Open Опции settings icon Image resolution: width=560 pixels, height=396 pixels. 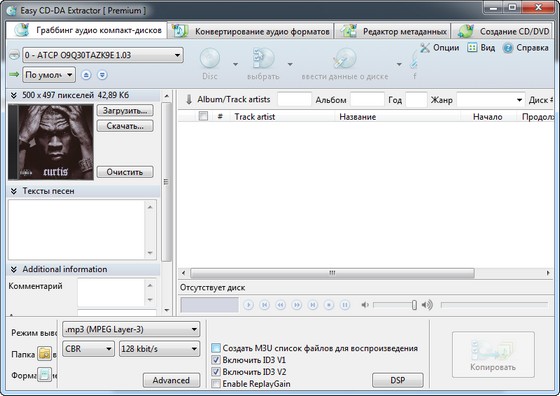click(425, 48)
